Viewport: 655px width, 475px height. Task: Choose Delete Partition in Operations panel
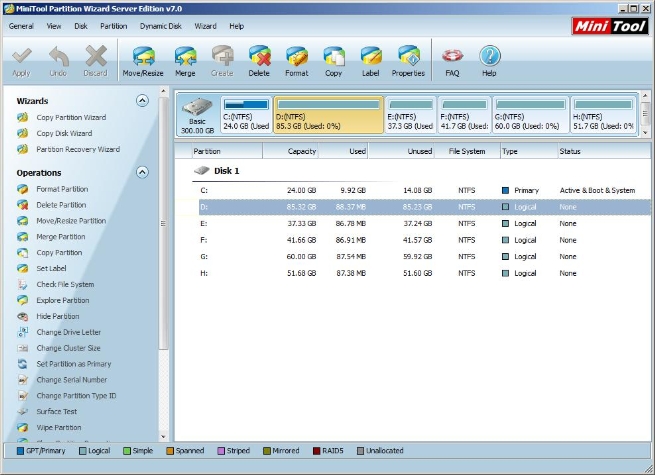pyautogui.click(x=61, y=205)
